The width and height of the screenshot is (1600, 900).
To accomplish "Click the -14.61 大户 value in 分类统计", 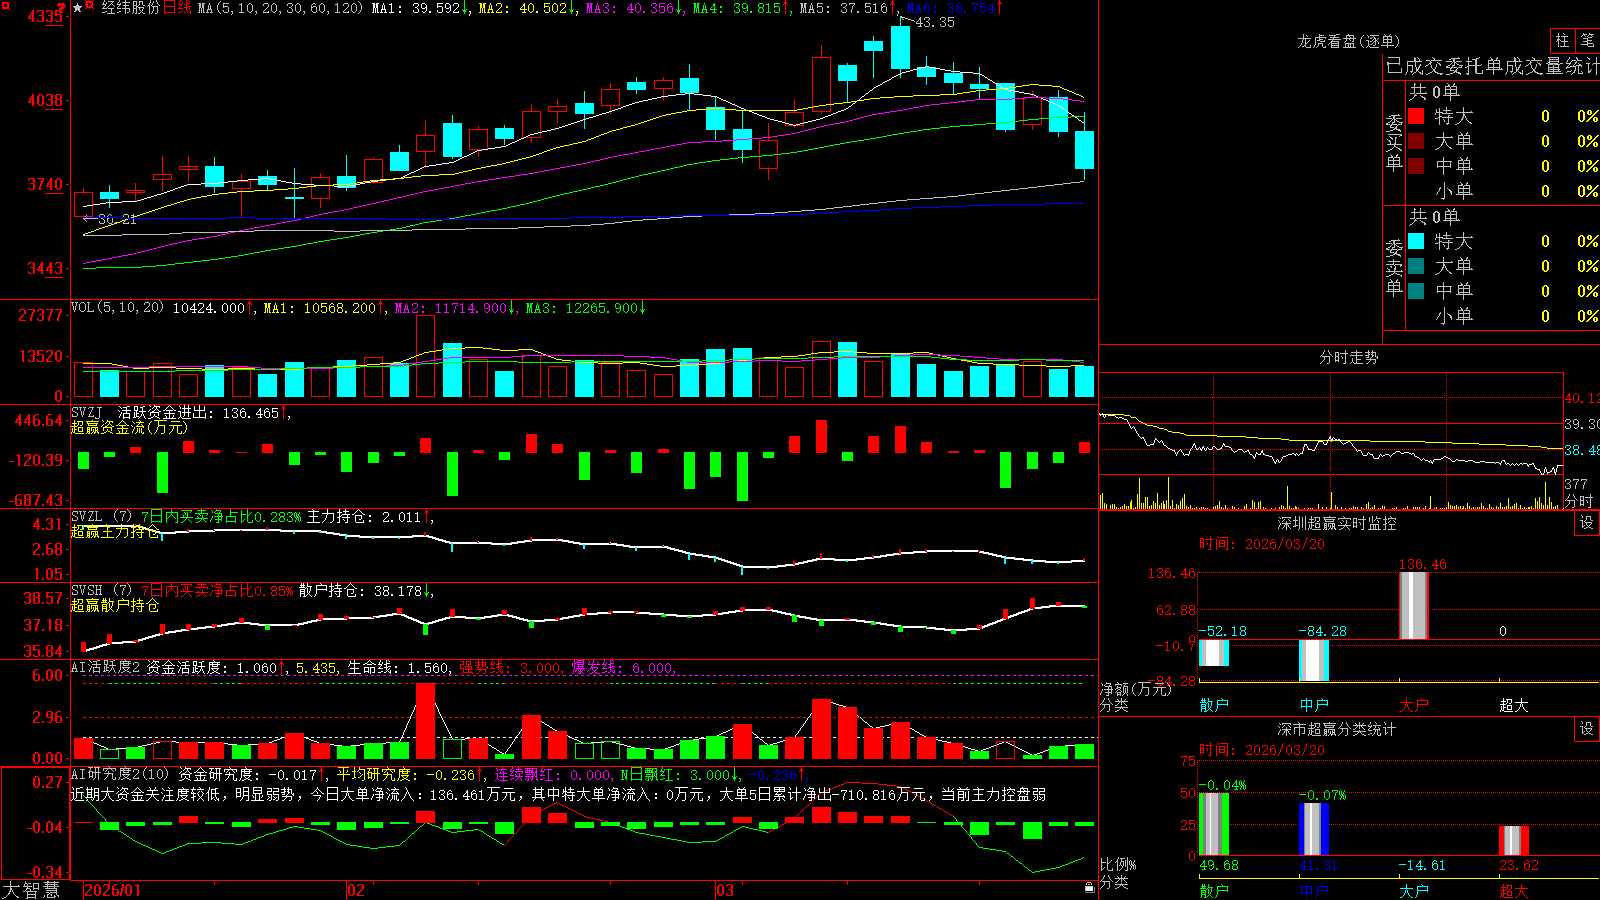I will (1421, 865).
